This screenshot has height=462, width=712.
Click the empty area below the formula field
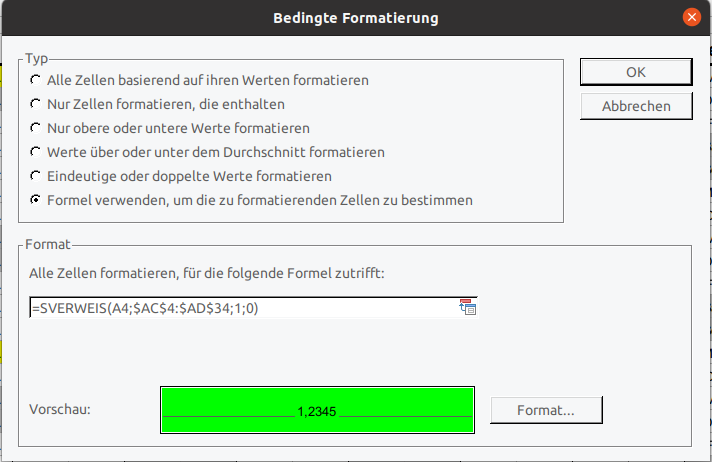250,350
